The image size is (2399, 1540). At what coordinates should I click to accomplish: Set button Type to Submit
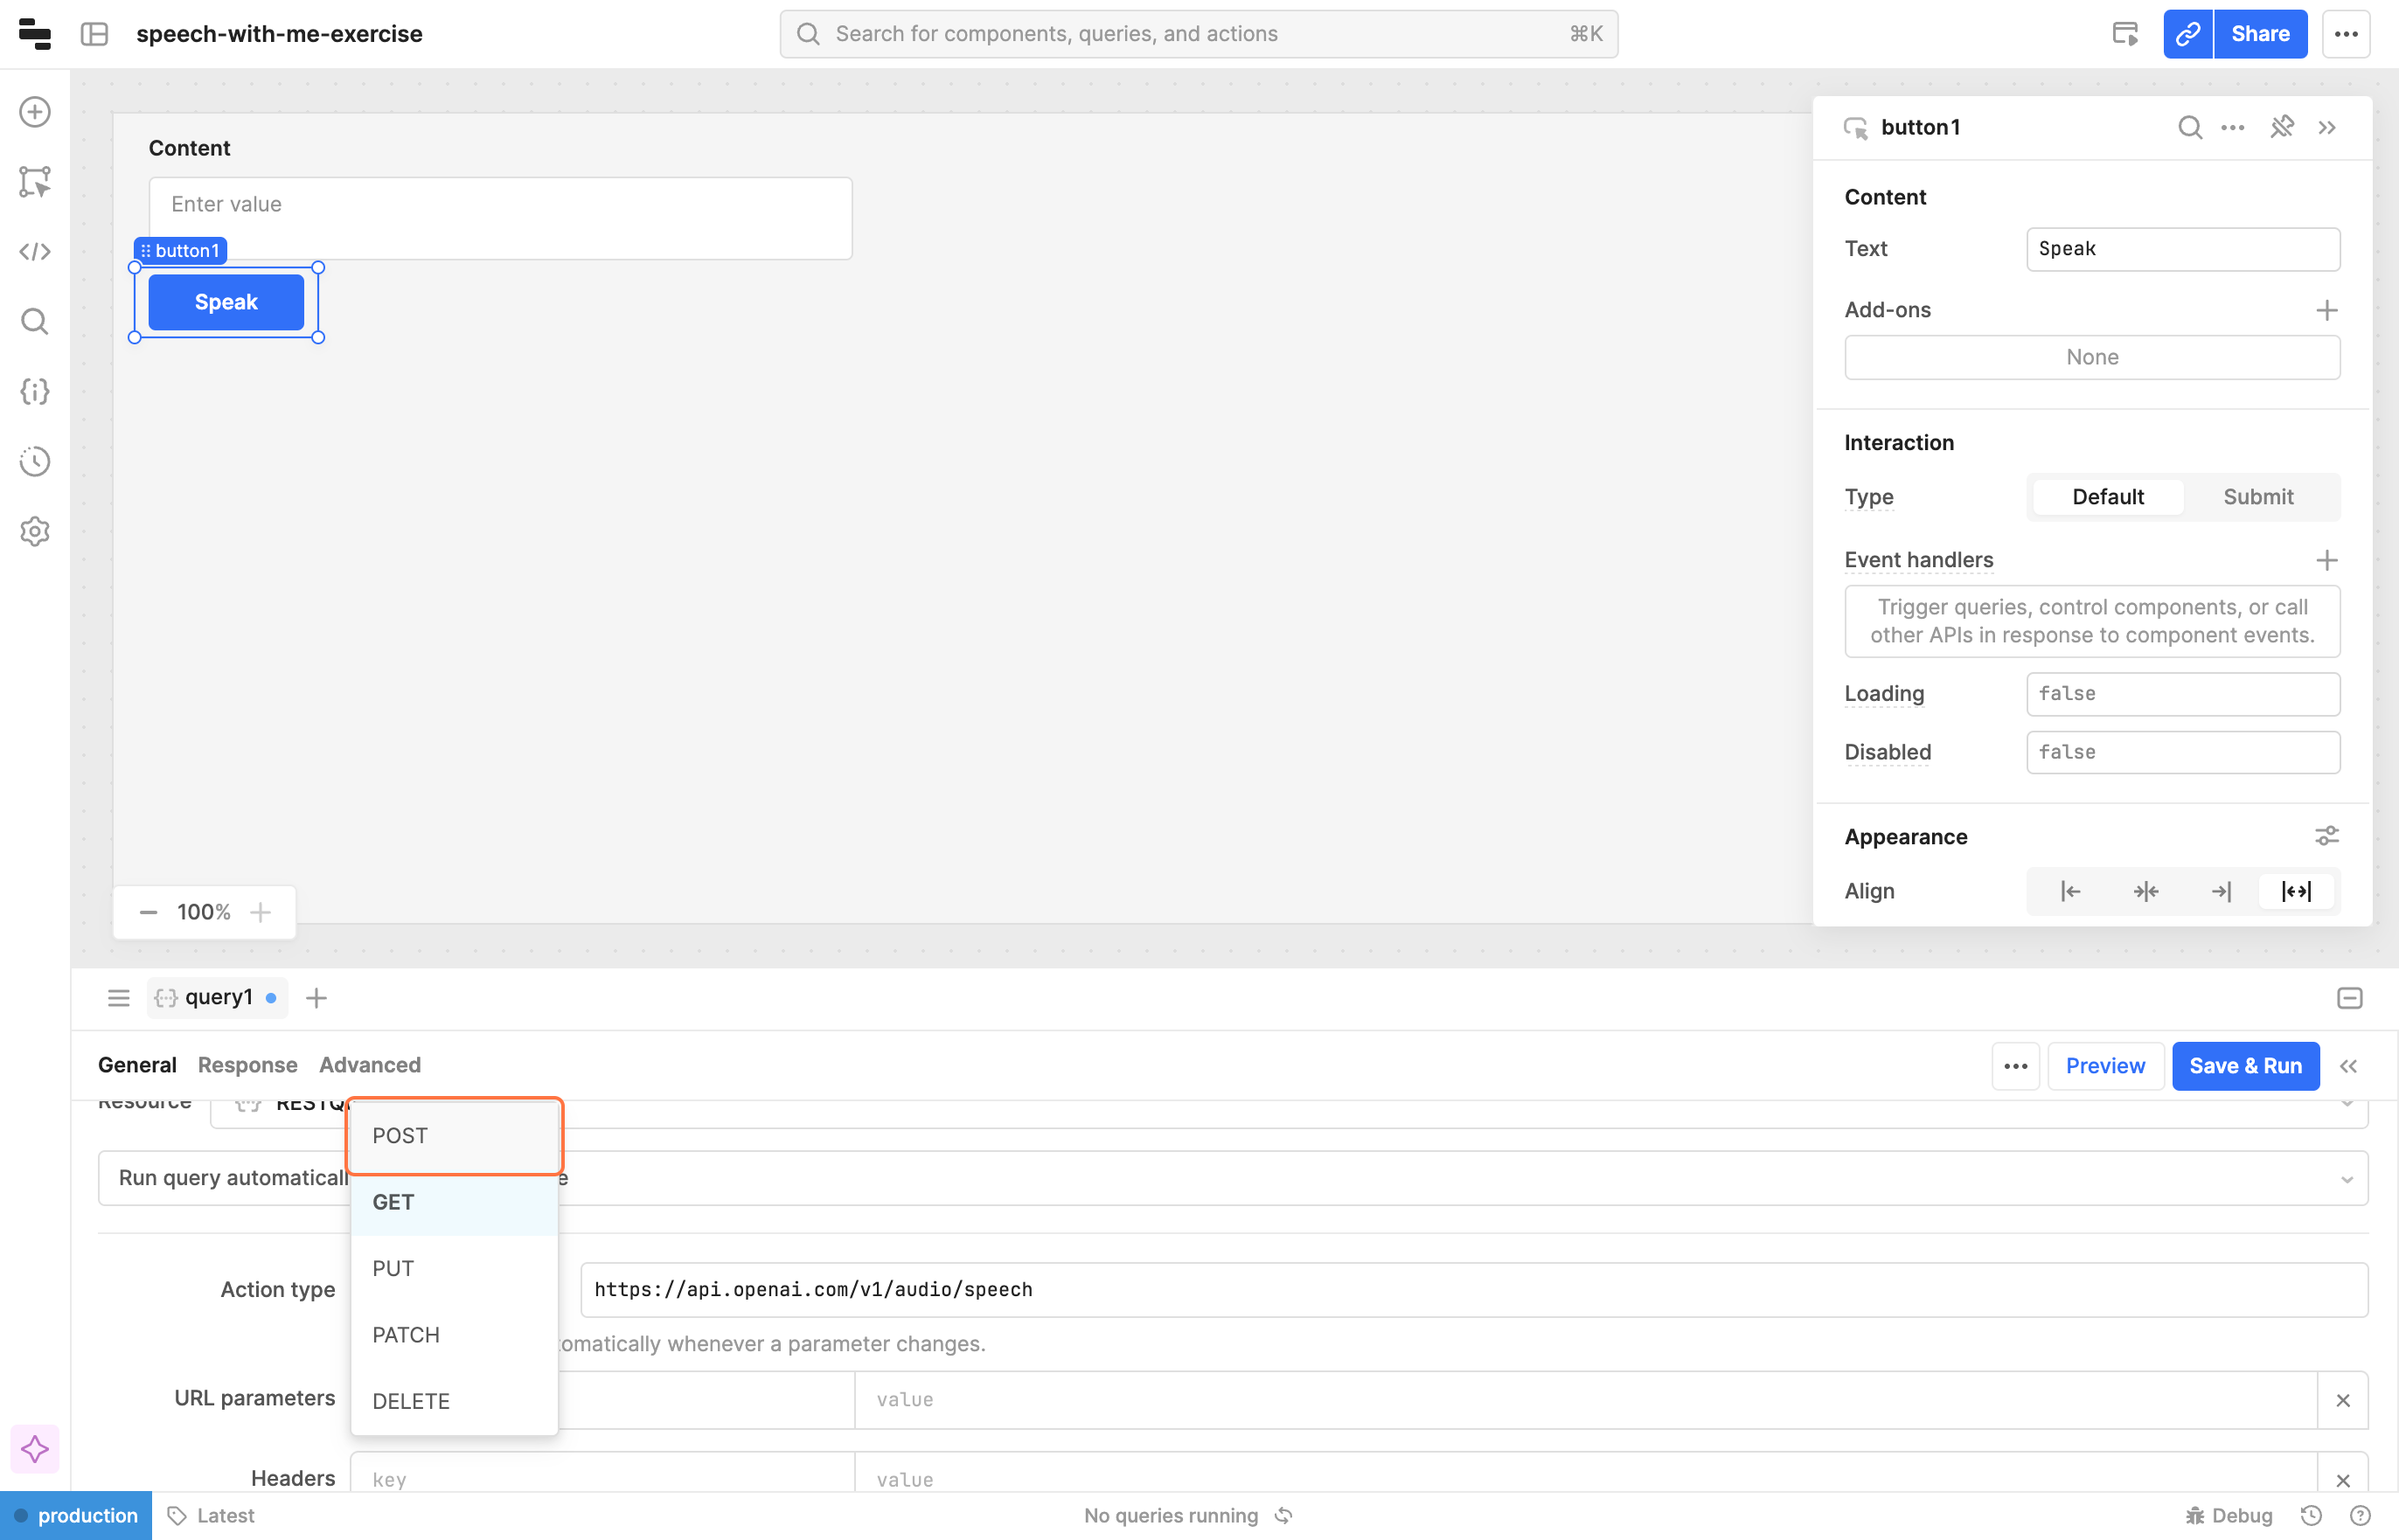pyautogui.click(x=2257, y=497)
